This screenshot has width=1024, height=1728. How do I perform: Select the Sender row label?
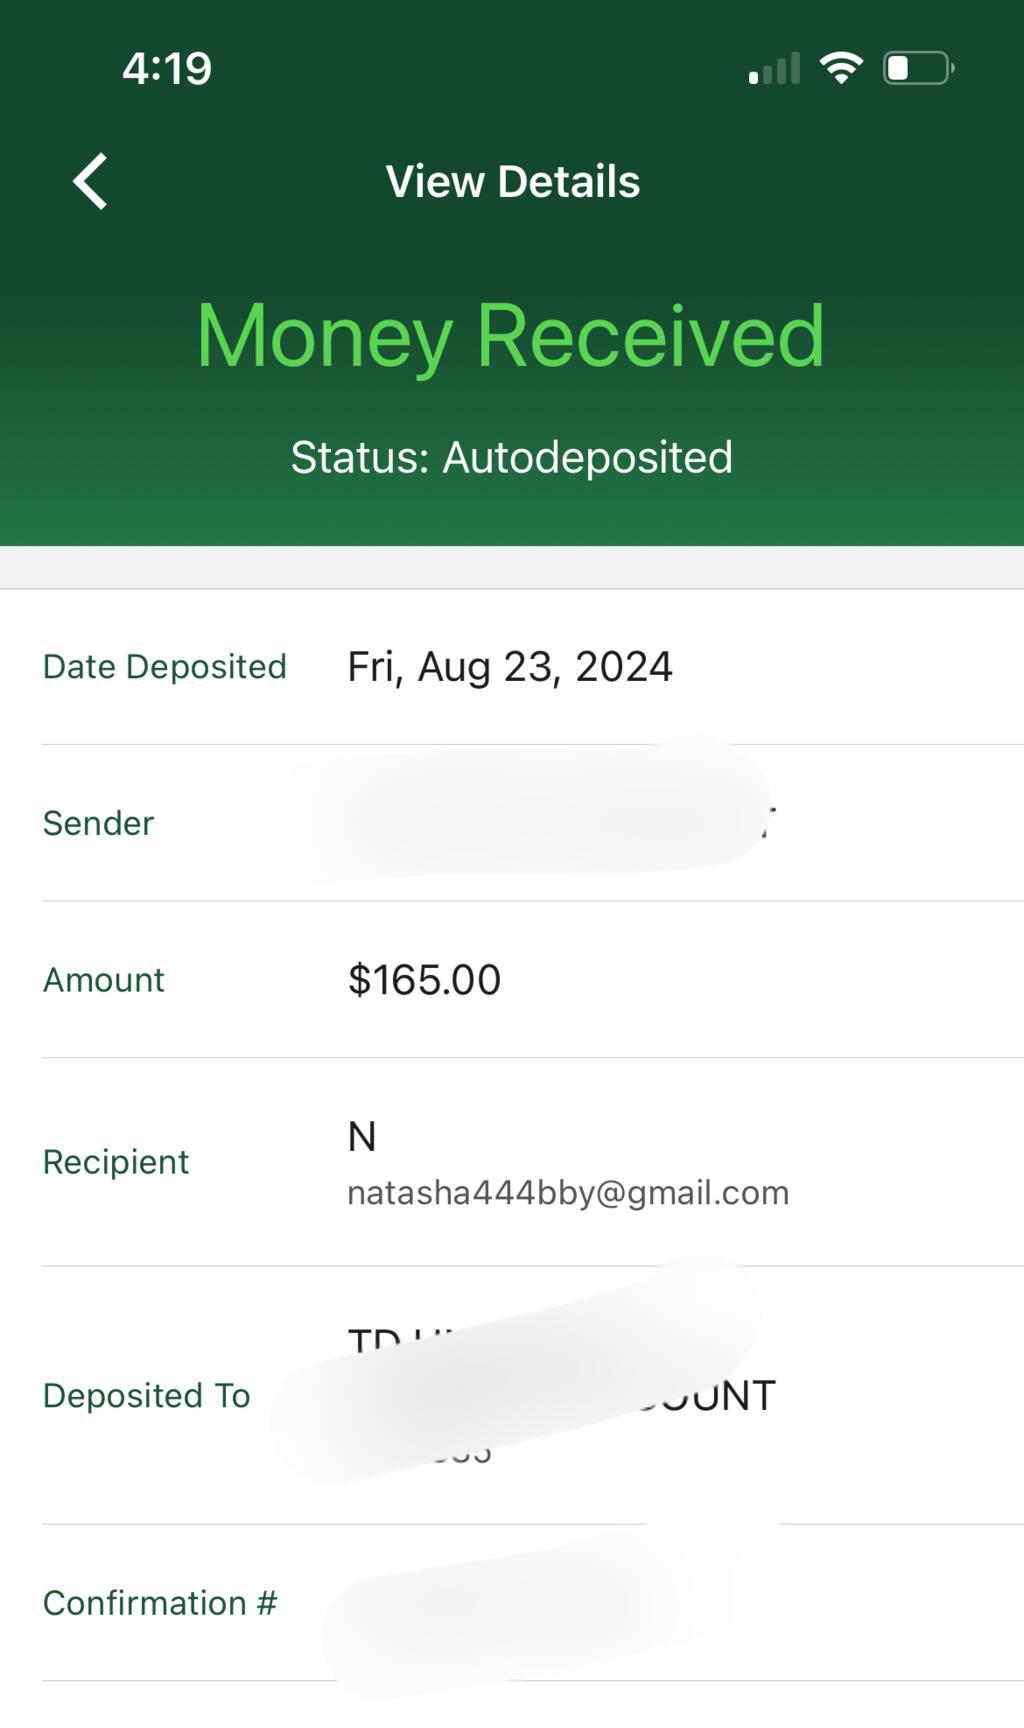(x=98, y=823)
